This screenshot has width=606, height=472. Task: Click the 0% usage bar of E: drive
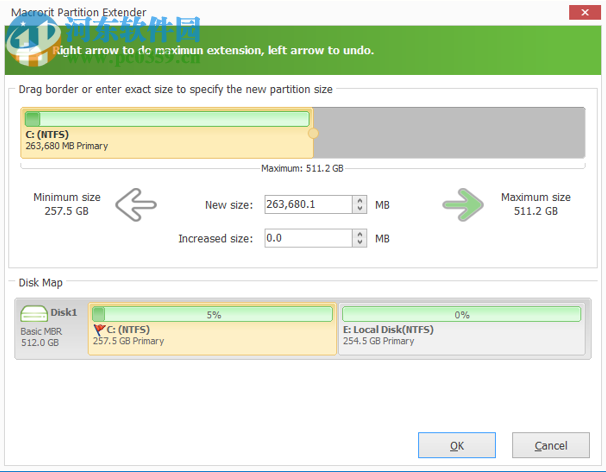point(461,314)
